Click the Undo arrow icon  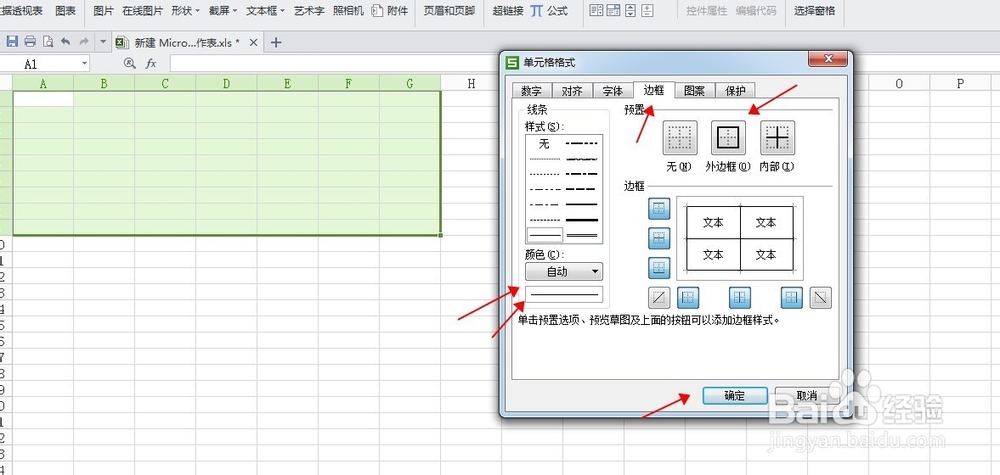pos(66,41)
